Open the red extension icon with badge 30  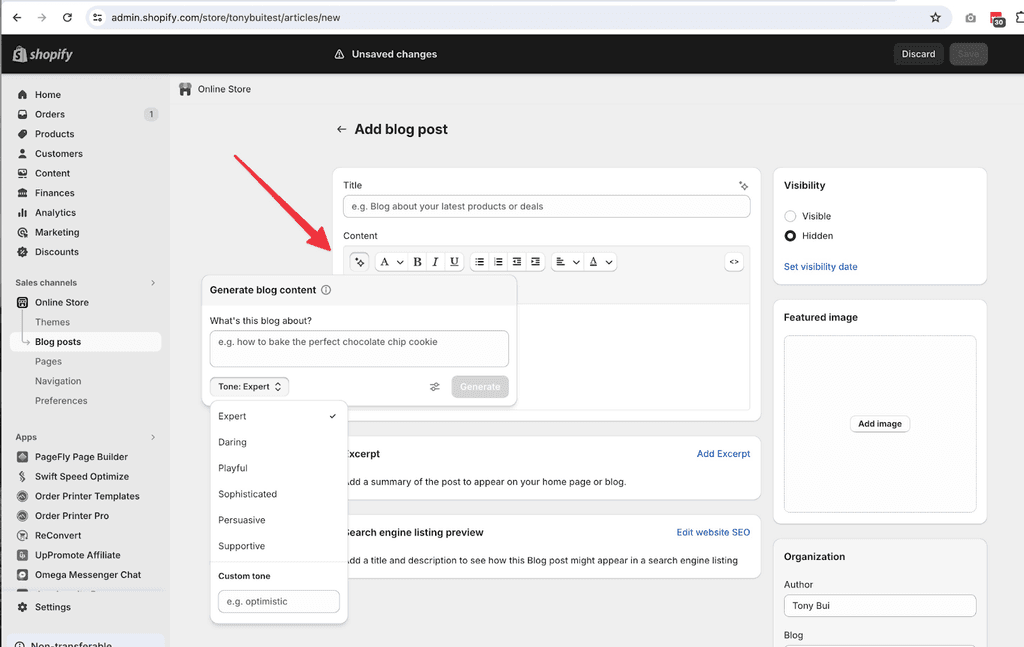pos(997,18)
